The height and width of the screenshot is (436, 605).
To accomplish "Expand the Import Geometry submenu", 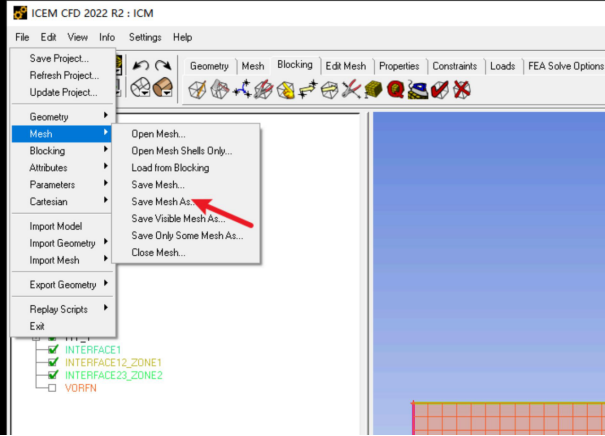I will pos(63,243).
